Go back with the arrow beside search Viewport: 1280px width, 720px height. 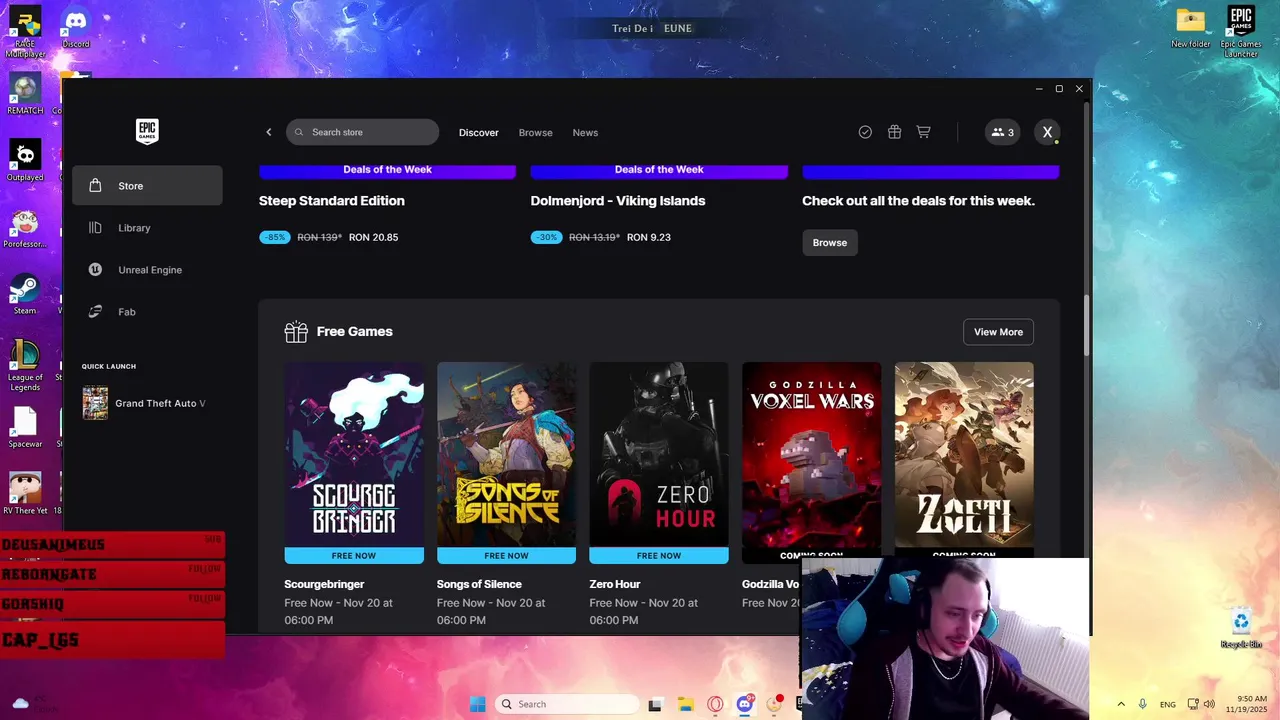pos(268,132)
